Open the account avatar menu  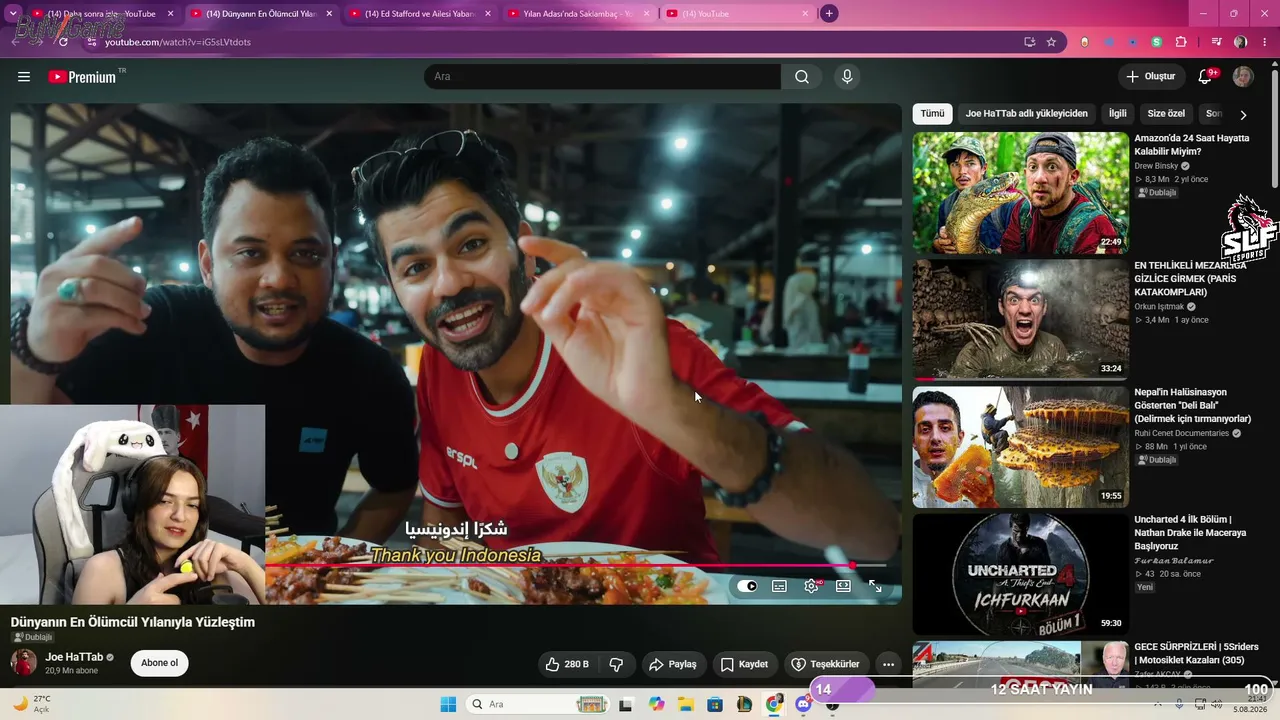tap(1243, 77)
